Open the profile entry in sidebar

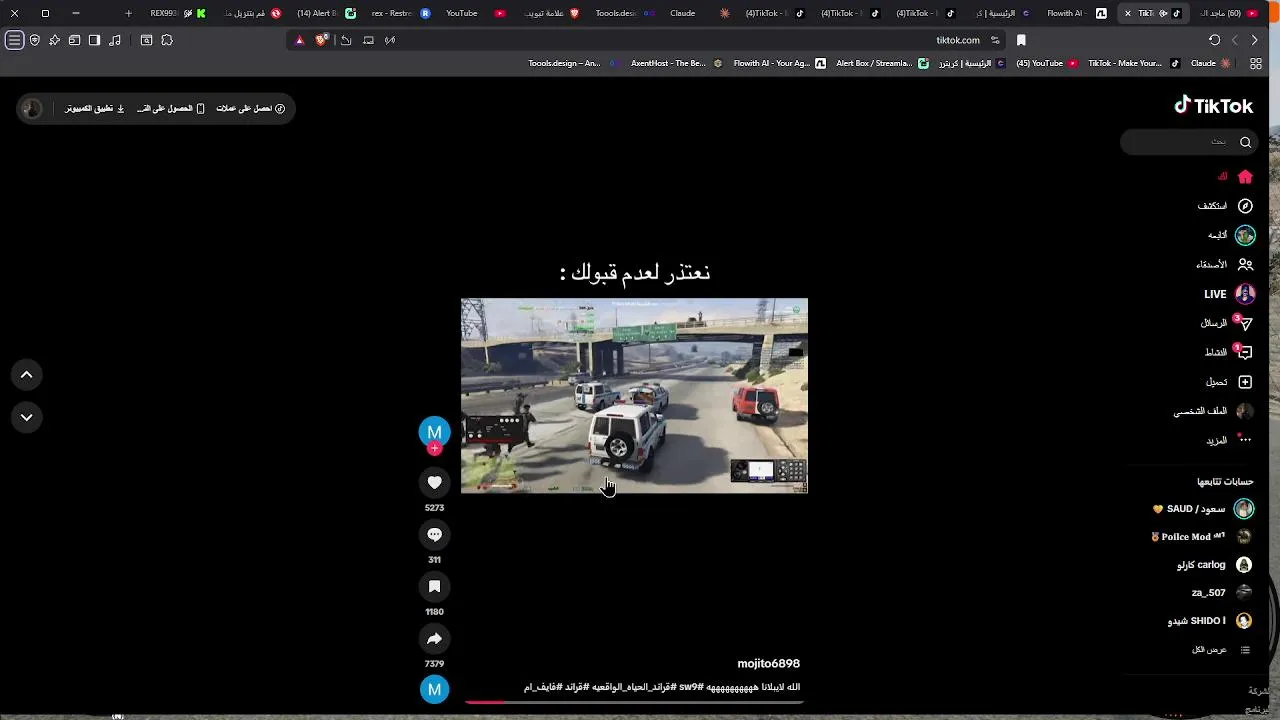click(x=1214, y=411)
